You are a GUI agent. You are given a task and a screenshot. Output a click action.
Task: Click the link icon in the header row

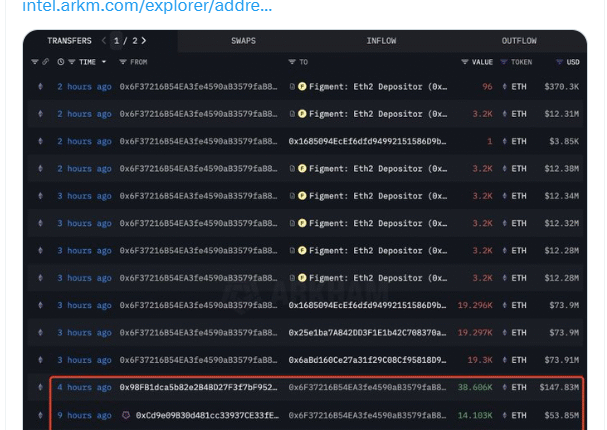coord(45,62)
